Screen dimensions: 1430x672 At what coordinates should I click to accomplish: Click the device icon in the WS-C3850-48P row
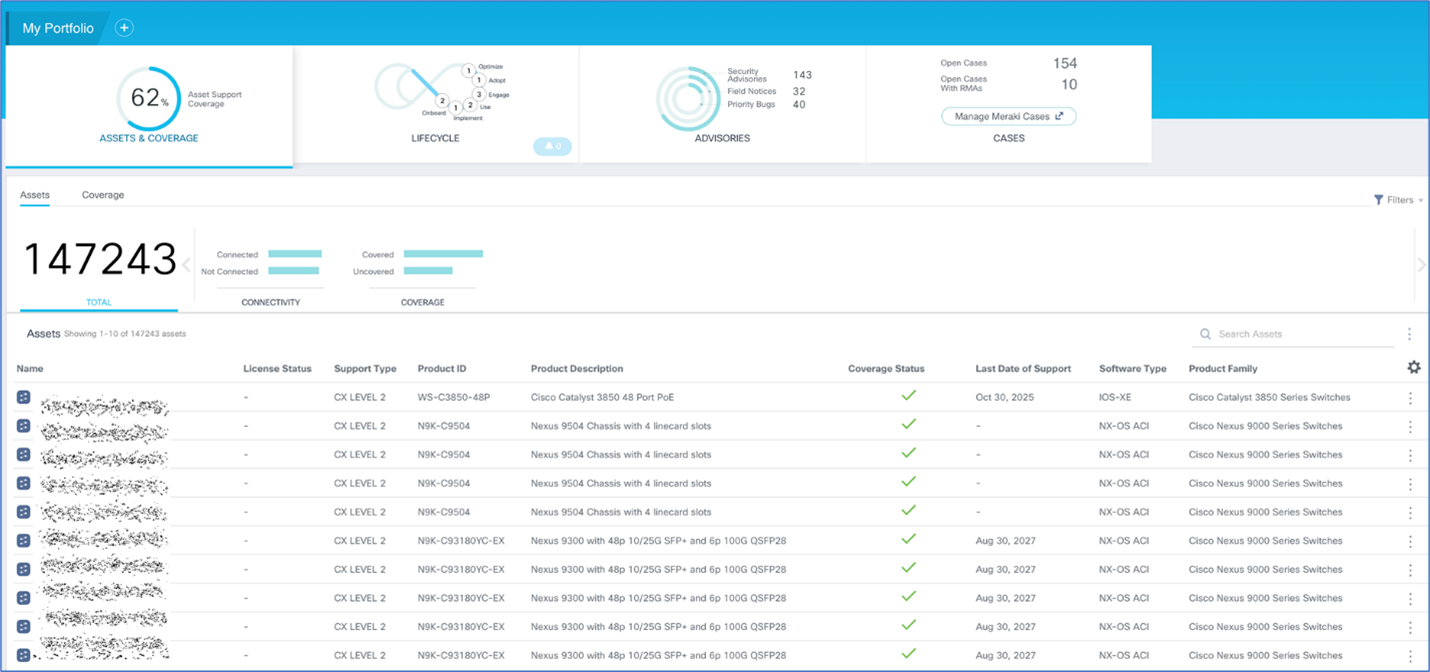coord(24,397)
